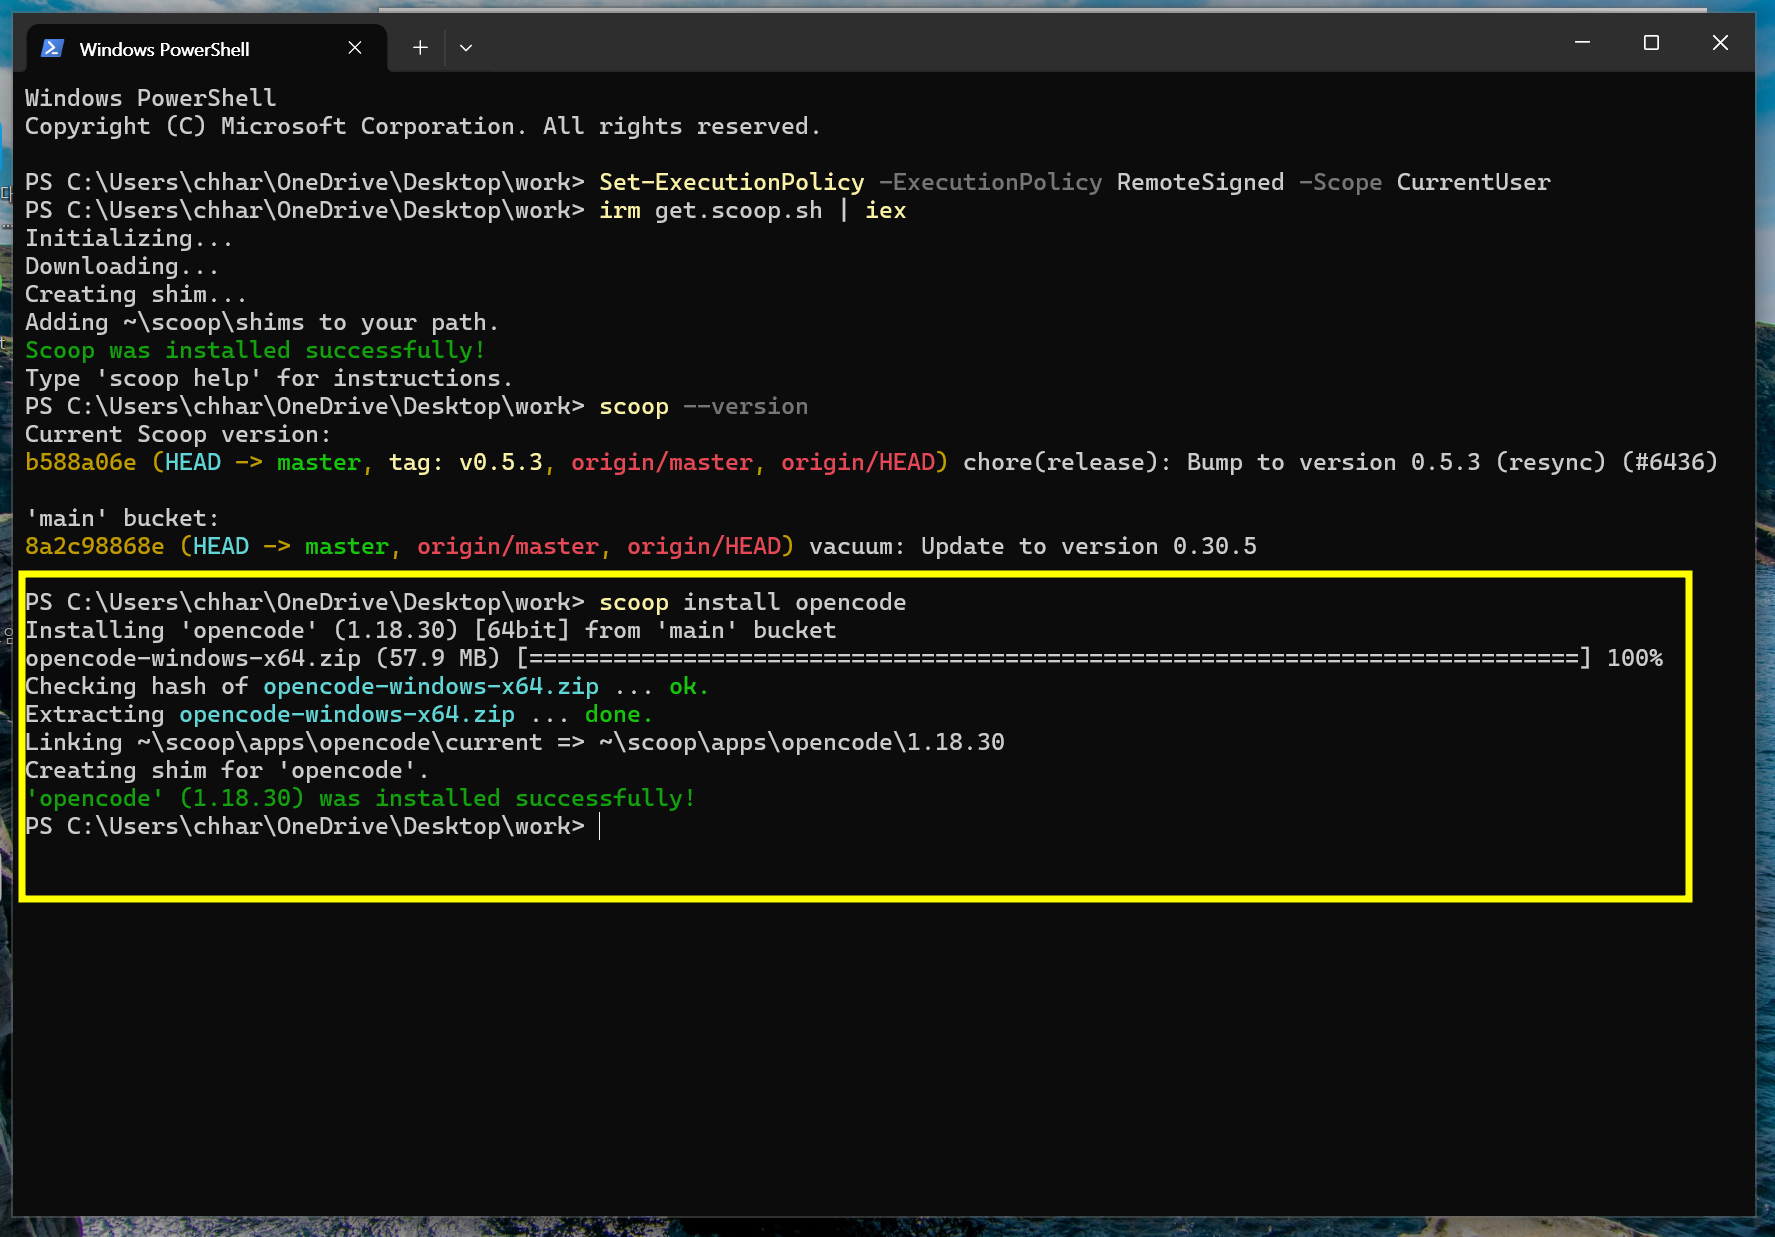Click the 'Scoop was installed successfully!' line
The width and height of the screenshot is (1775, 1237).
(x=255, y=350)
